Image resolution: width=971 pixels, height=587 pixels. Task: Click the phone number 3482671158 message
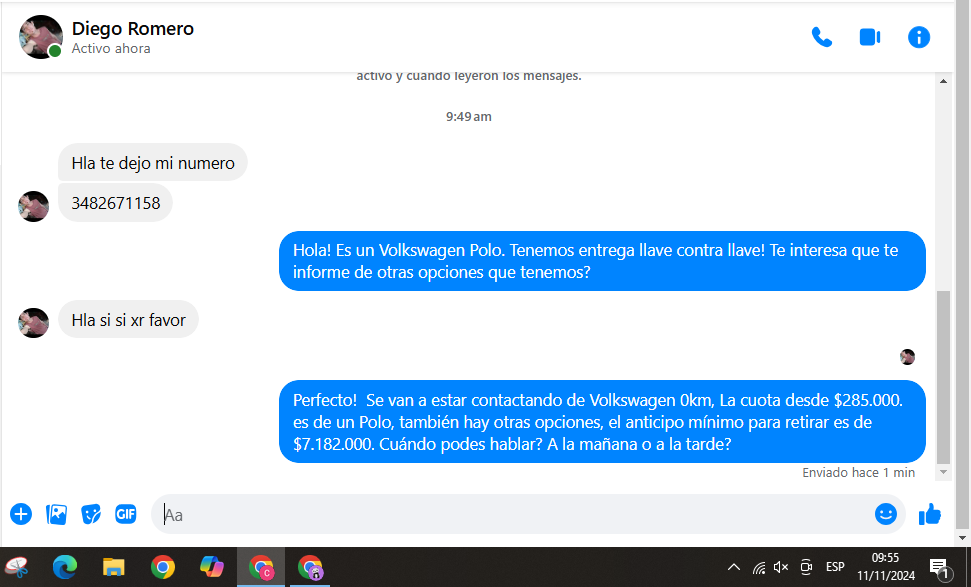(116, 203)
